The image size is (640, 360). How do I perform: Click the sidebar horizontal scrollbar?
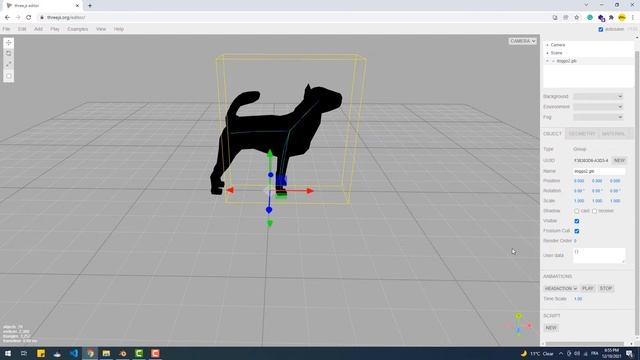[584, 344]
